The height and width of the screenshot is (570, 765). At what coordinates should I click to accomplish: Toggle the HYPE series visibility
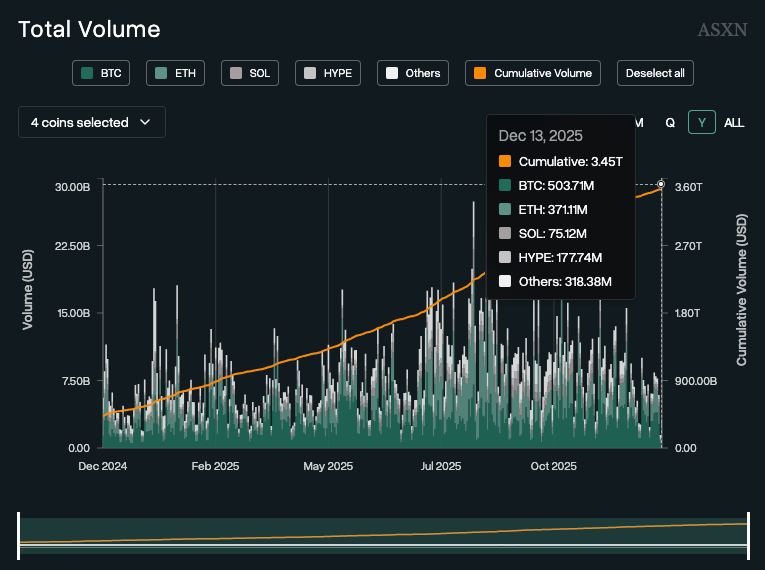[328, 73]
